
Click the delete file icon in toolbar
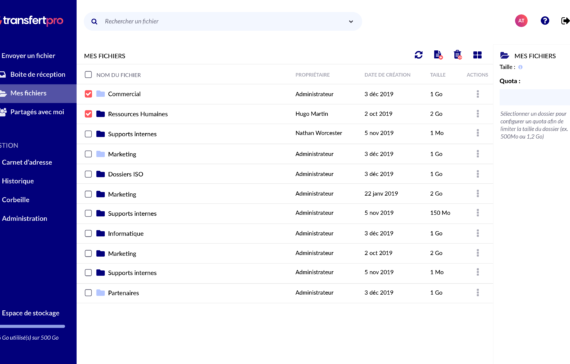click(x=438, y=55)
